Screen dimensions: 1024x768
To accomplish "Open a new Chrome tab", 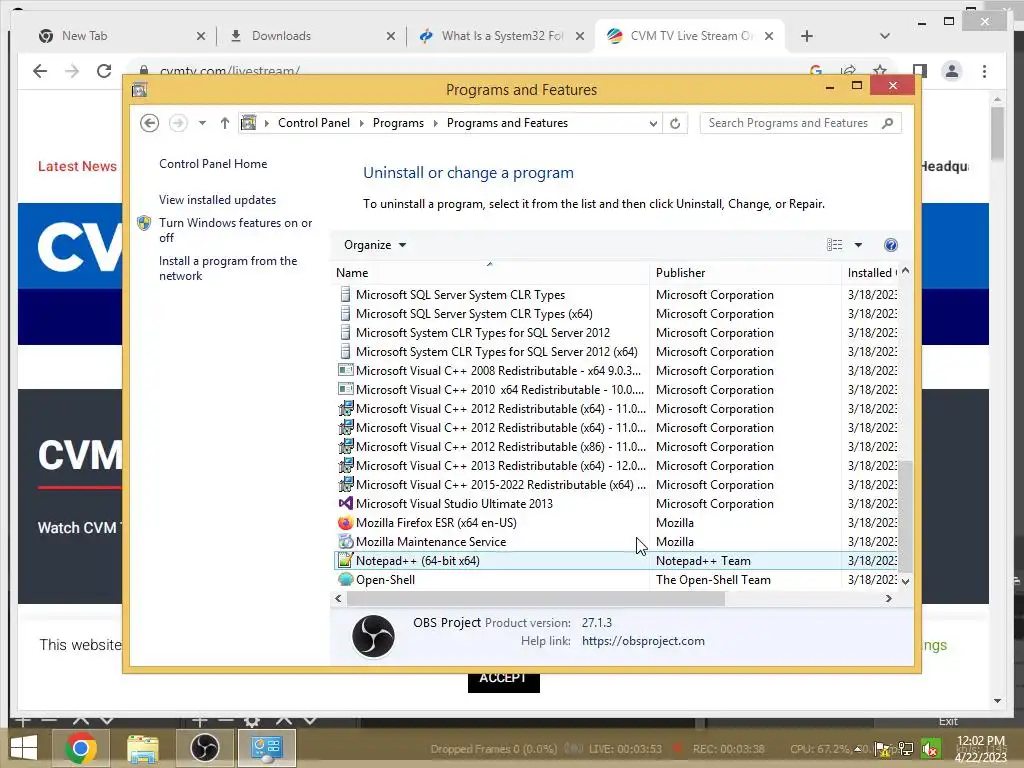I will (x=807, y=37).
